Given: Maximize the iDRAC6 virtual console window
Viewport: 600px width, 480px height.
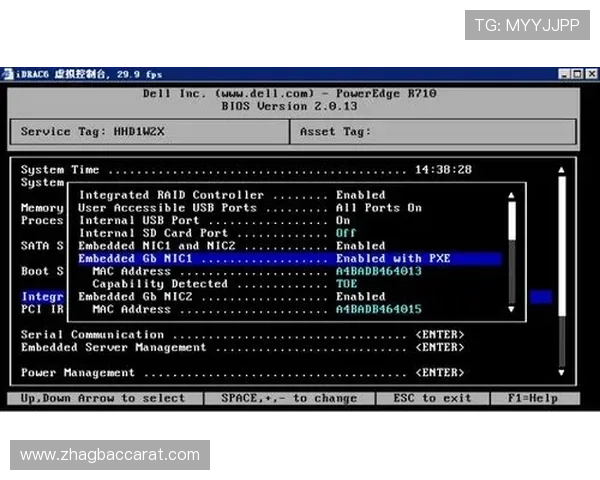Looking at the screenshot, I should click(x=577, y=74).
